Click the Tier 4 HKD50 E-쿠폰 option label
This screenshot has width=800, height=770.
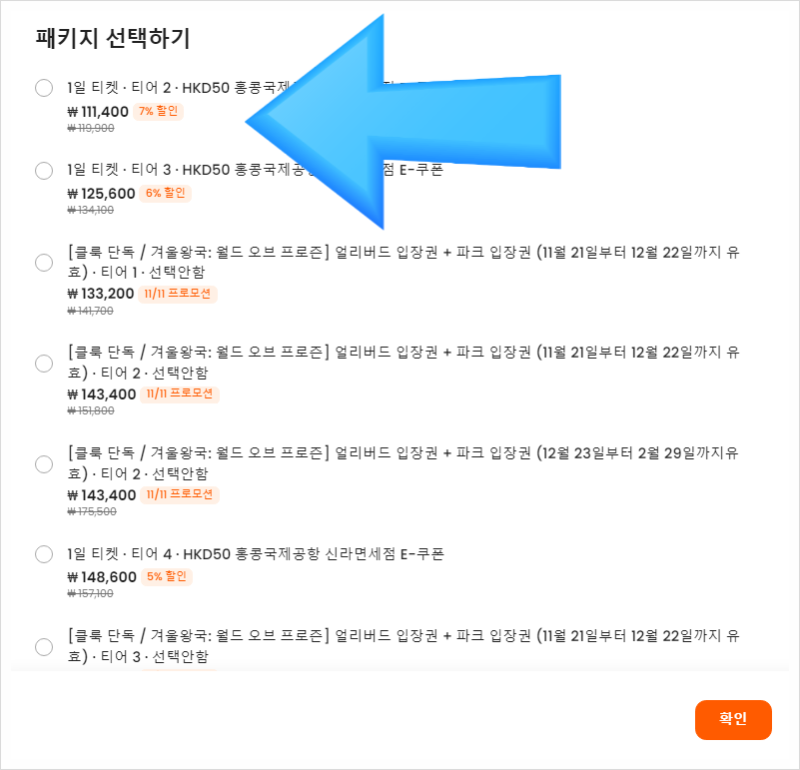pos(256,554)
